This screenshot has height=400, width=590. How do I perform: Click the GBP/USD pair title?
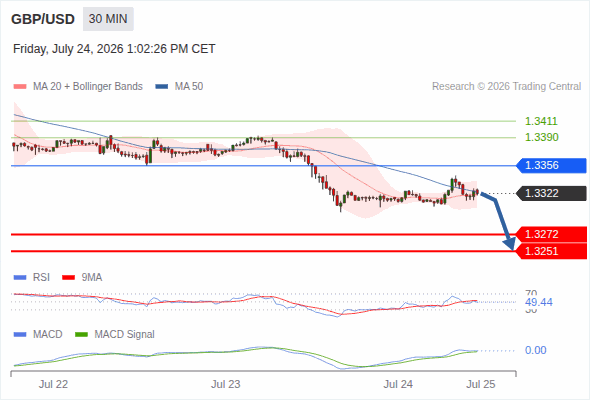point(43,19)
